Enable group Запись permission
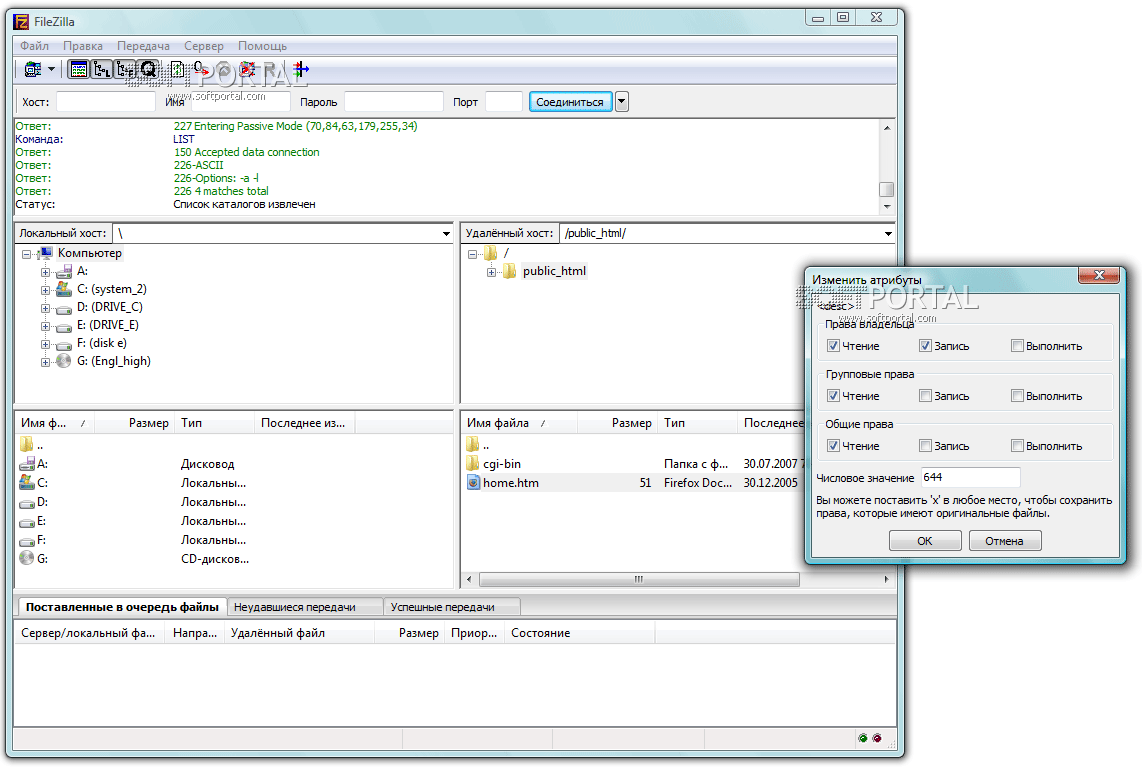 tap(925, 396)
